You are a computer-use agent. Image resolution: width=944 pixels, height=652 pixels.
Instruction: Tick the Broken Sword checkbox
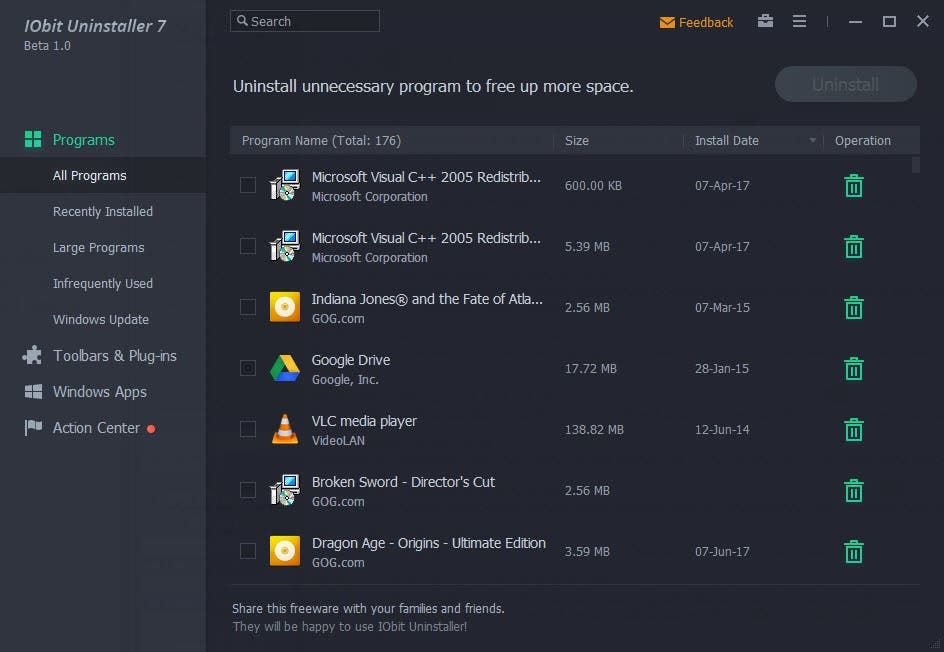point(247,489)
